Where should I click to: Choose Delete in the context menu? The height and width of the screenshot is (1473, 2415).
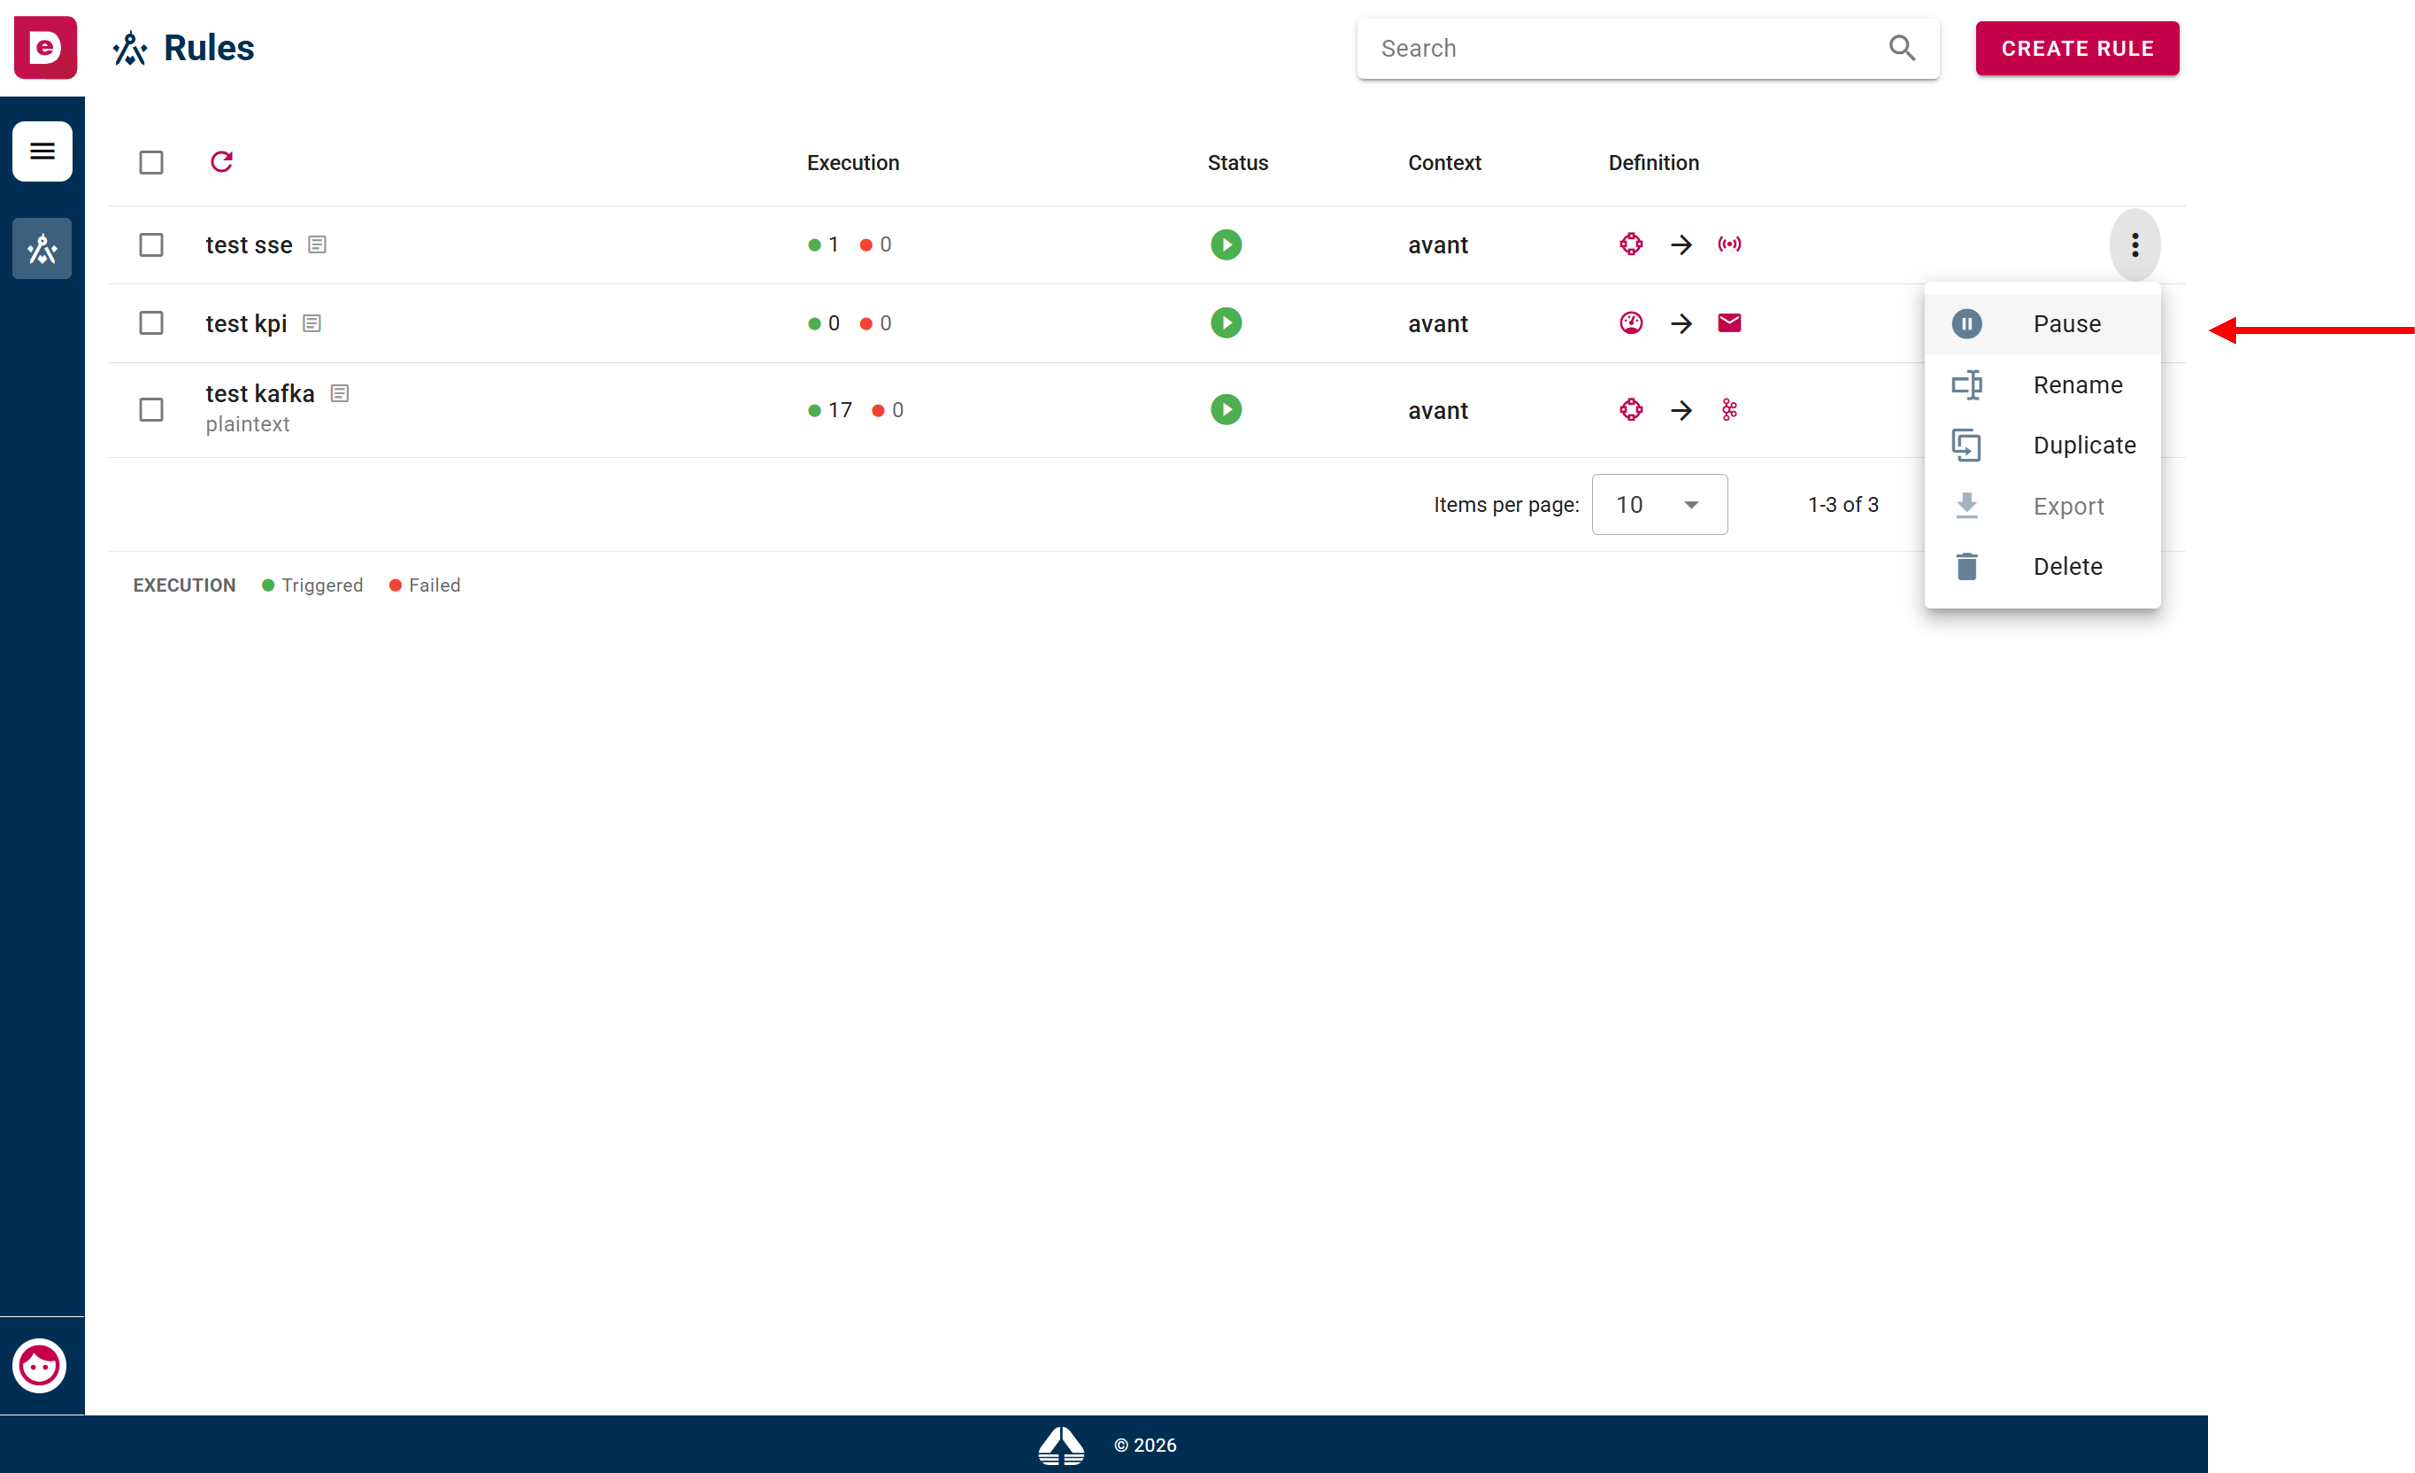(x=2042, y=567)
